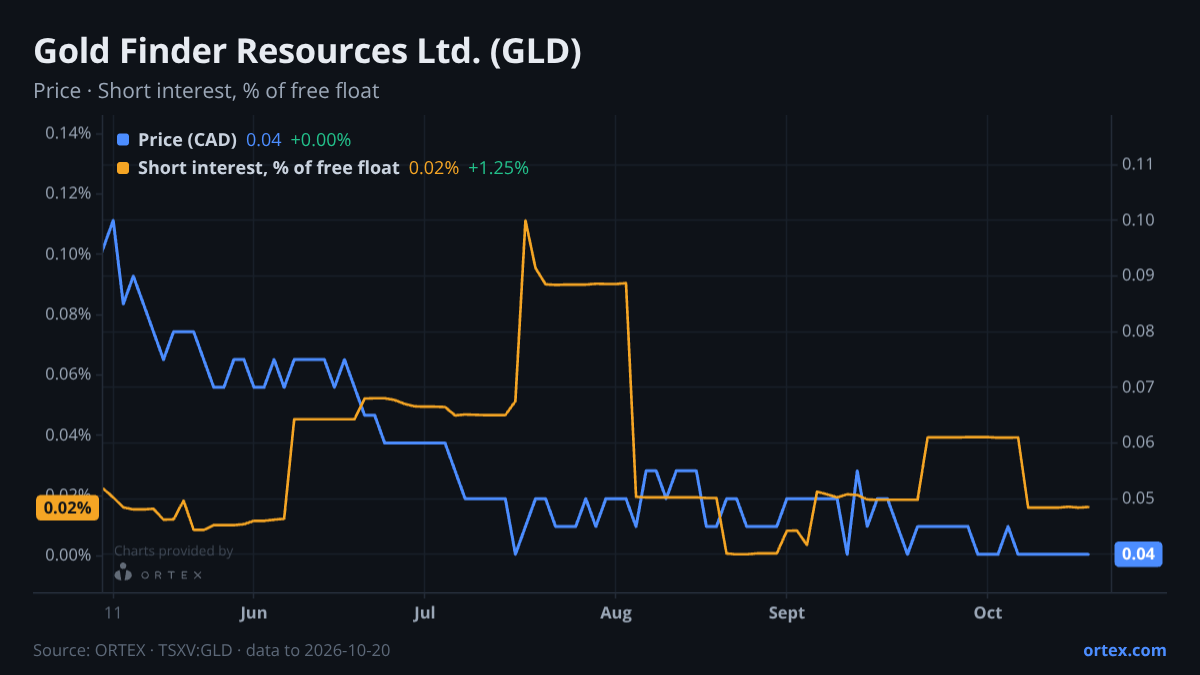Click the 11 date label on x-axis

(x=112, y=613)
